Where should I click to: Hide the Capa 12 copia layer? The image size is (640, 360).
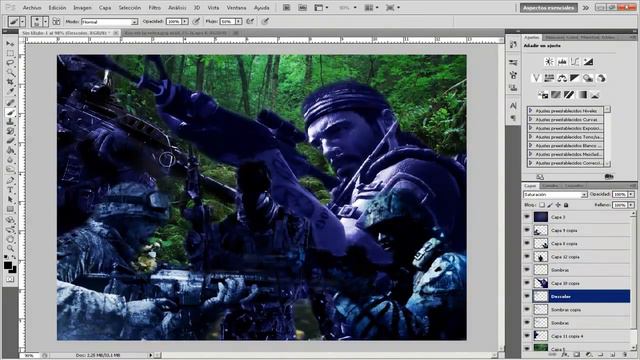tap(527, 257)
